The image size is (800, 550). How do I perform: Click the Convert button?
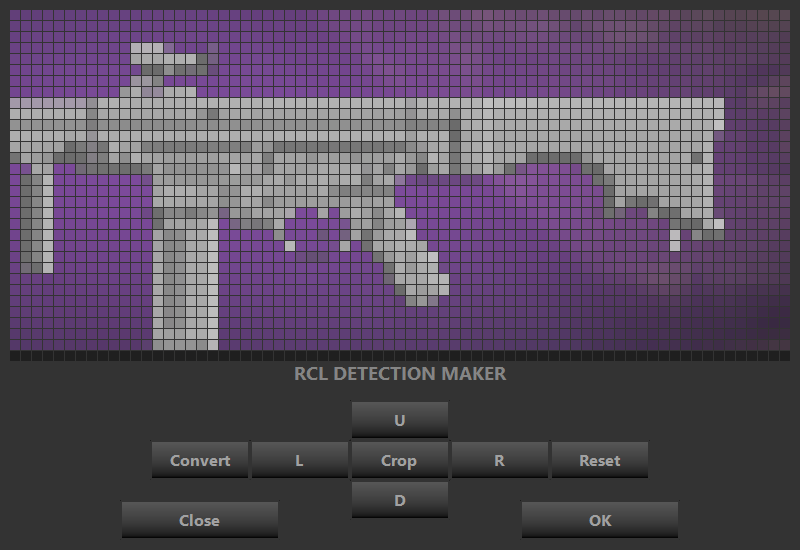click(x=200, y=460)
